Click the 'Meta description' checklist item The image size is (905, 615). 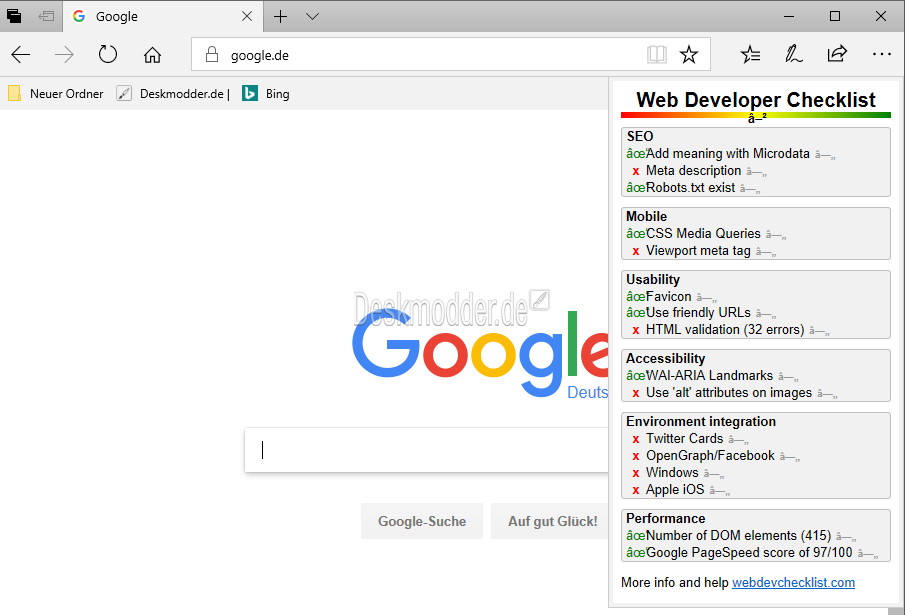[x=693, y=171]
